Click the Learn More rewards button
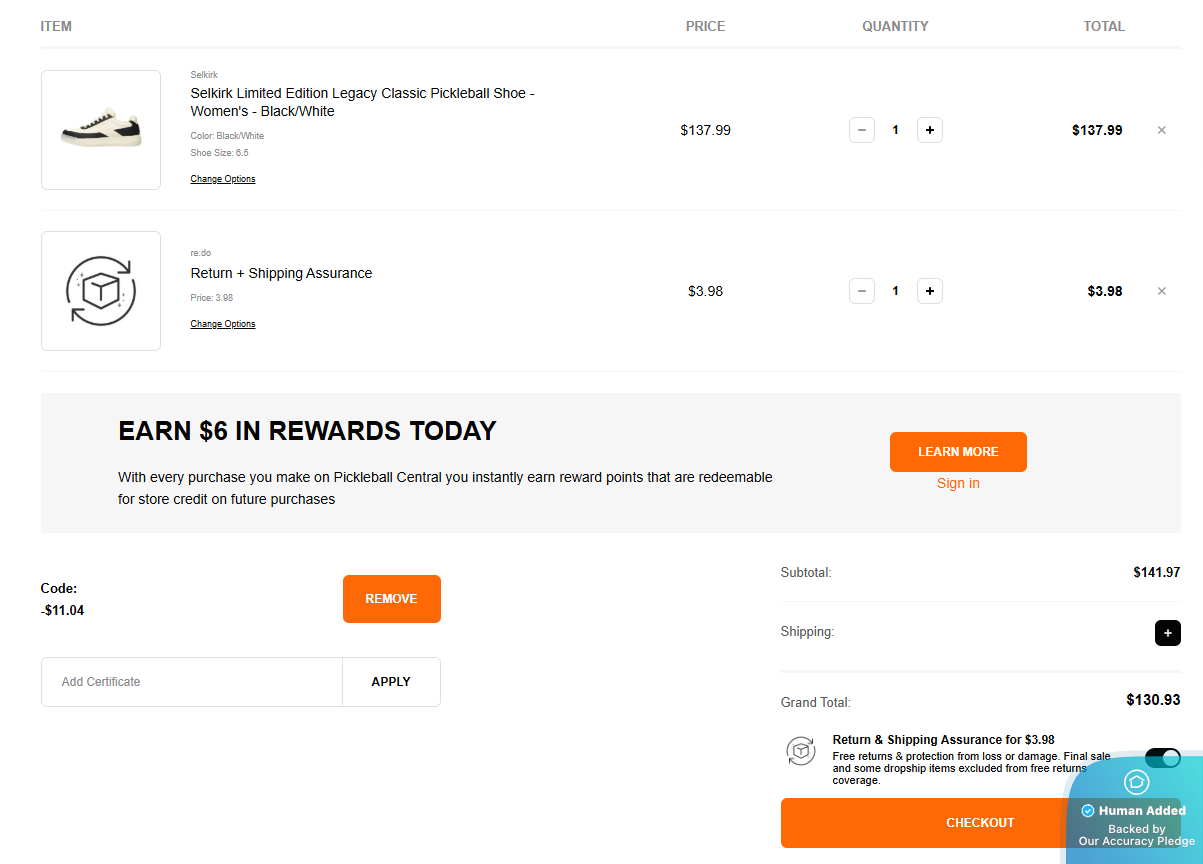This screenshot has width=1203, height=864. click(958, 452)
